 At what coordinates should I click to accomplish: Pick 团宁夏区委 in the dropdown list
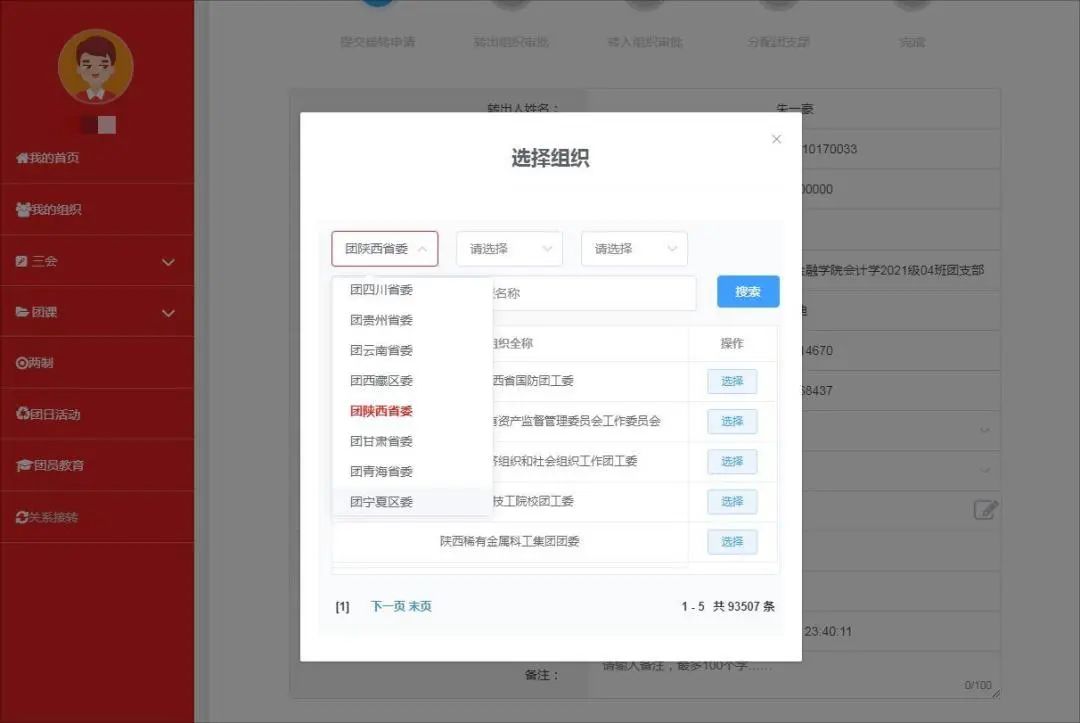tap(381, 502)
